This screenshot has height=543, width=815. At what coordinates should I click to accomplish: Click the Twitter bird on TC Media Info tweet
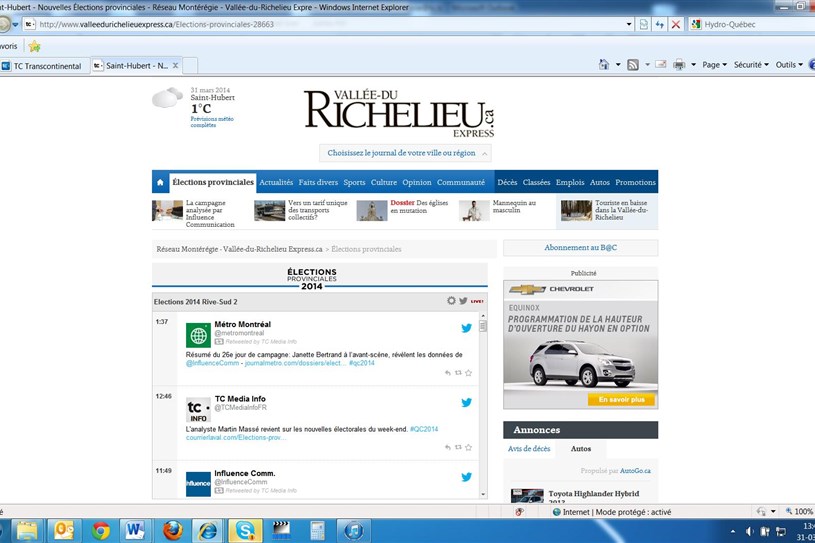click(466, 402)
